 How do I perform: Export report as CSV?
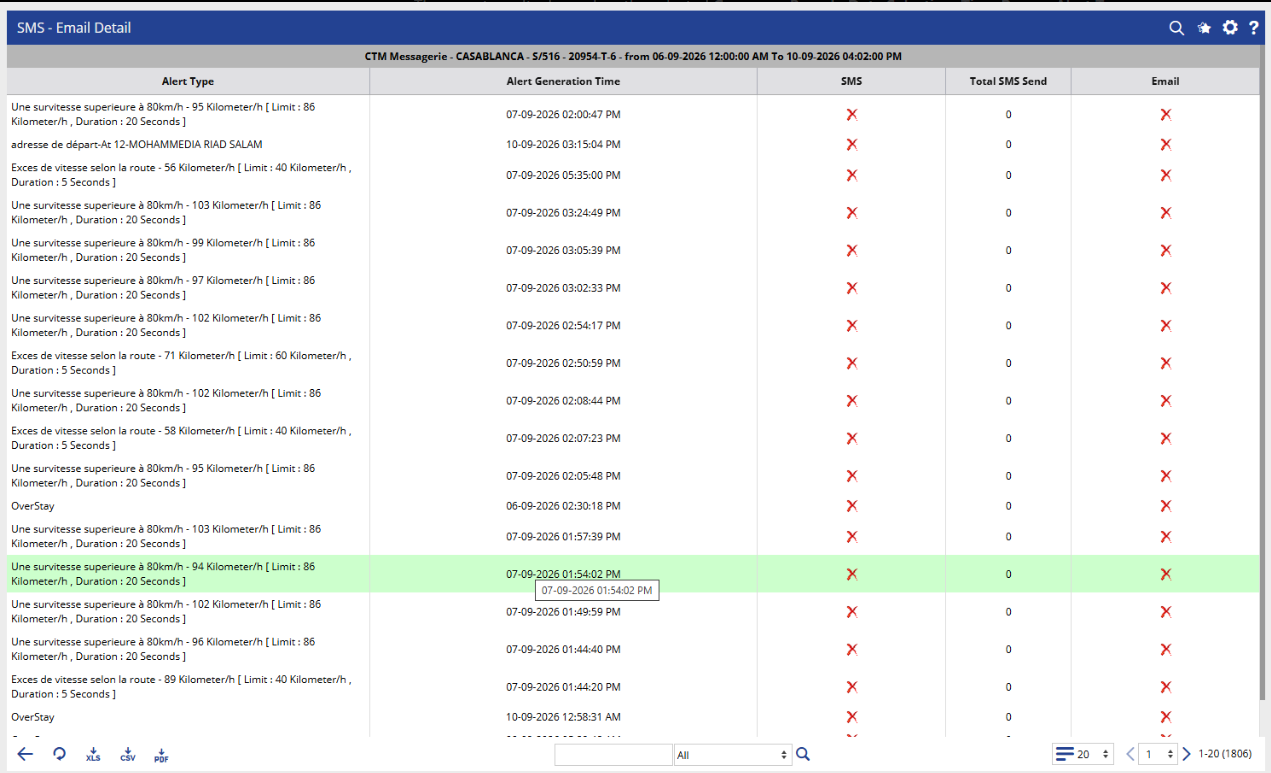tap(127, 755)
